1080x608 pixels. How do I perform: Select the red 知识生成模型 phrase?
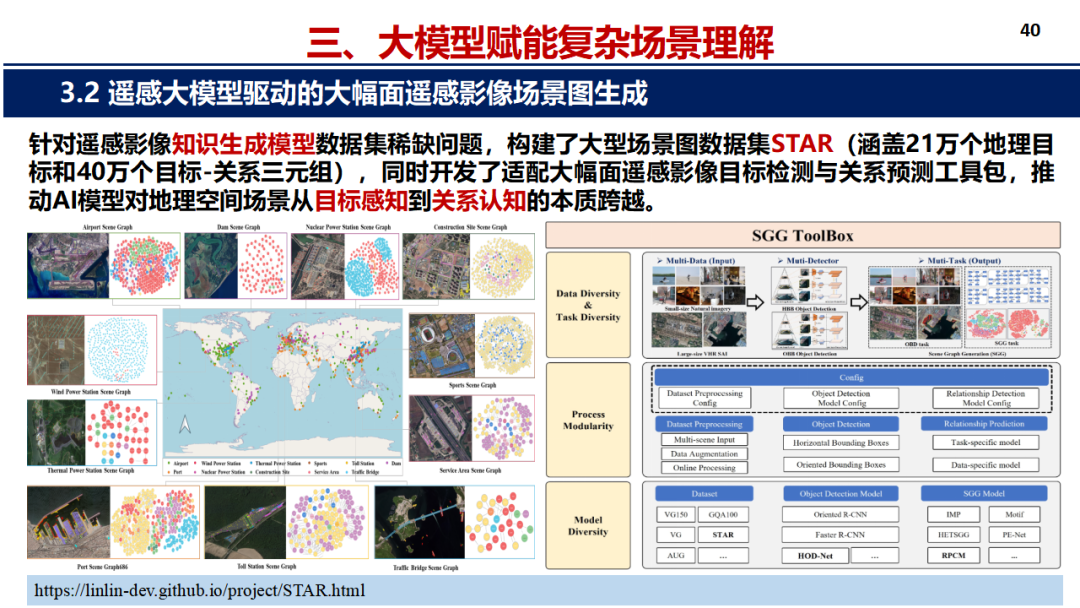[243, 143]
